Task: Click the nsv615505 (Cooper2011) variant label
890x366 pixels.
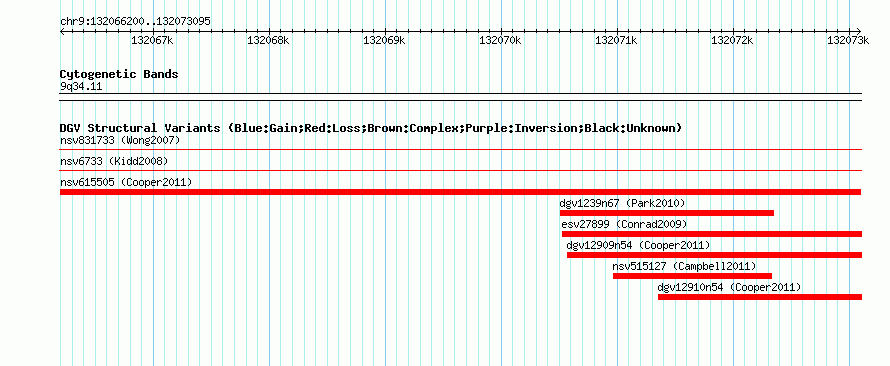Action: (126, 183)
